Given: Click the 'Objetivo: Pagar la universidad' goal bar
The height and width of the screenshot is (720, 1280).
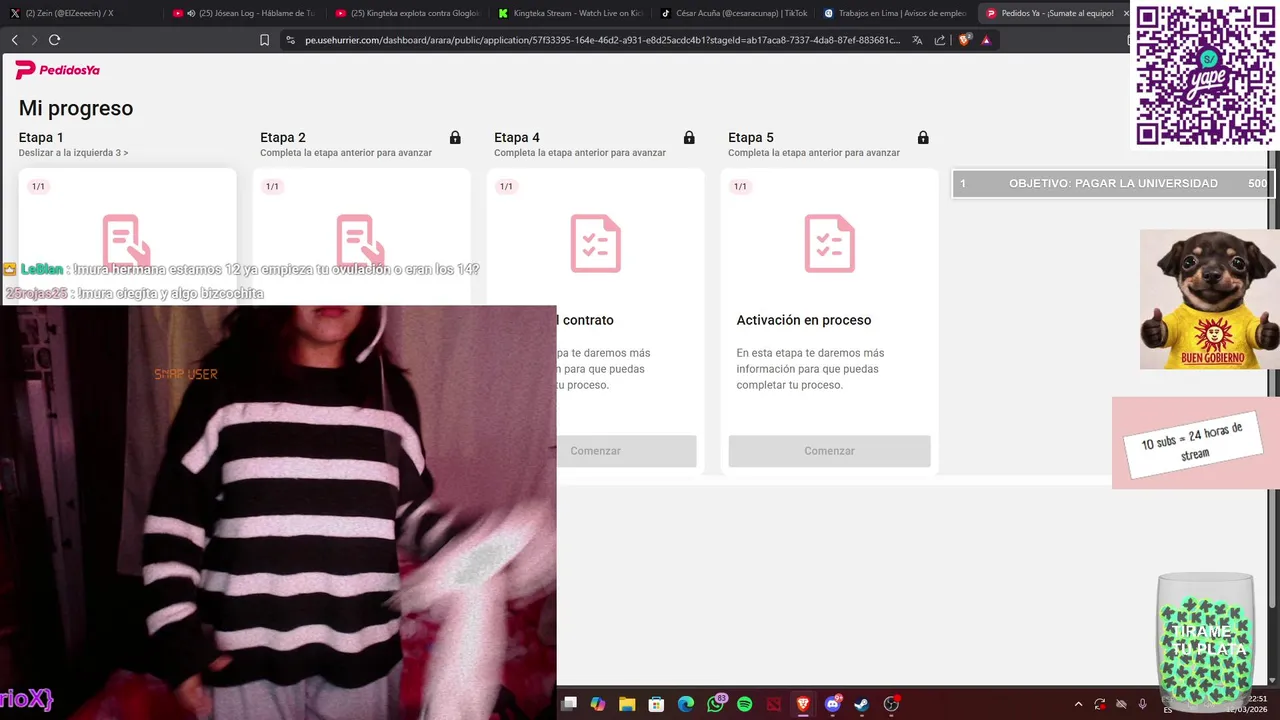Looking at the screenshot, I should tap(1113, 183).
